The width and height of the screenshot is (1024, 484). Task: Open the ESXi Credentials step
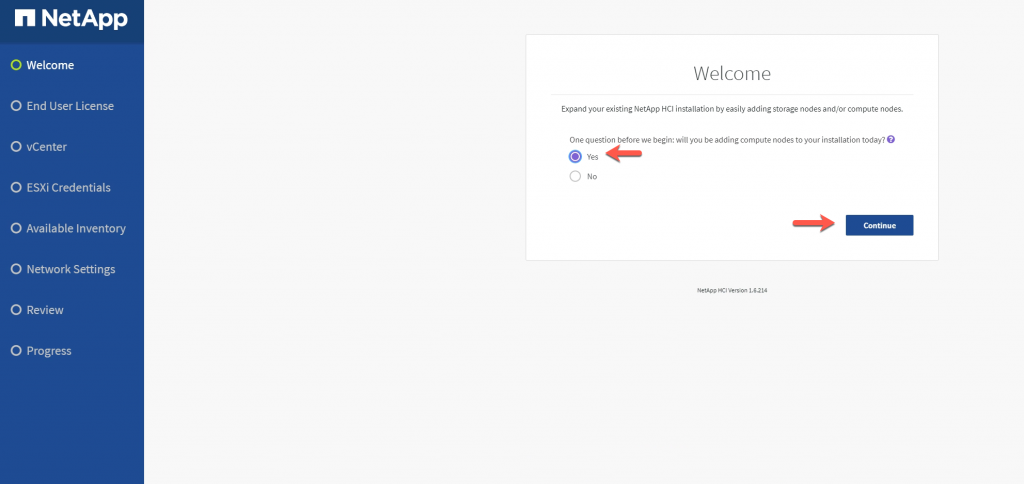point(61,187)
